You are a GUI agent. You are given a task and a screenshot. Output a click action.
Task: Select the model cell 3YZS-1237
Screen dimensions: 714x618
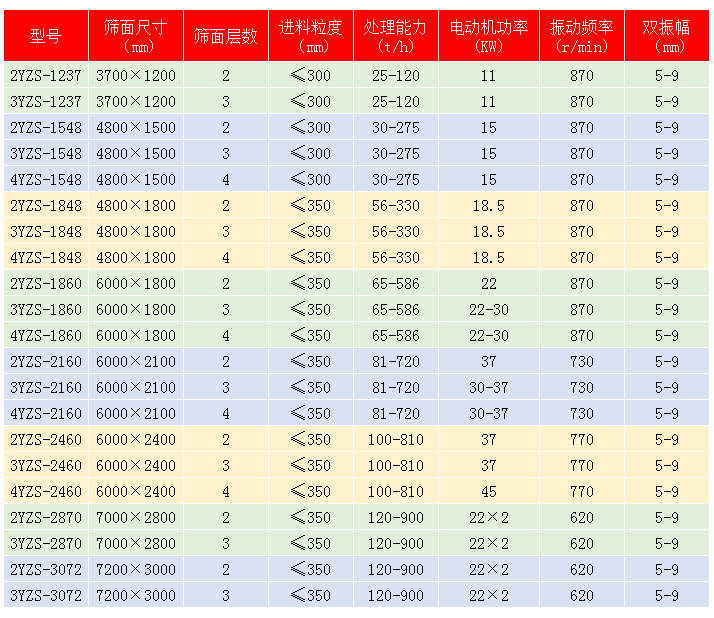[x=46, y=101]
